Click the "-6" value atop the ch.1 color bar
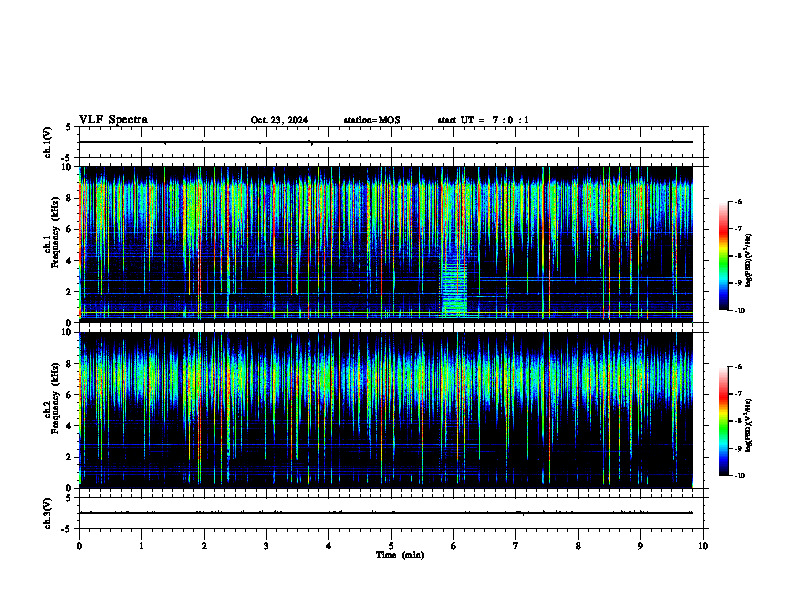This screenshot has width=792, height=612. click(x=738, y=201)
